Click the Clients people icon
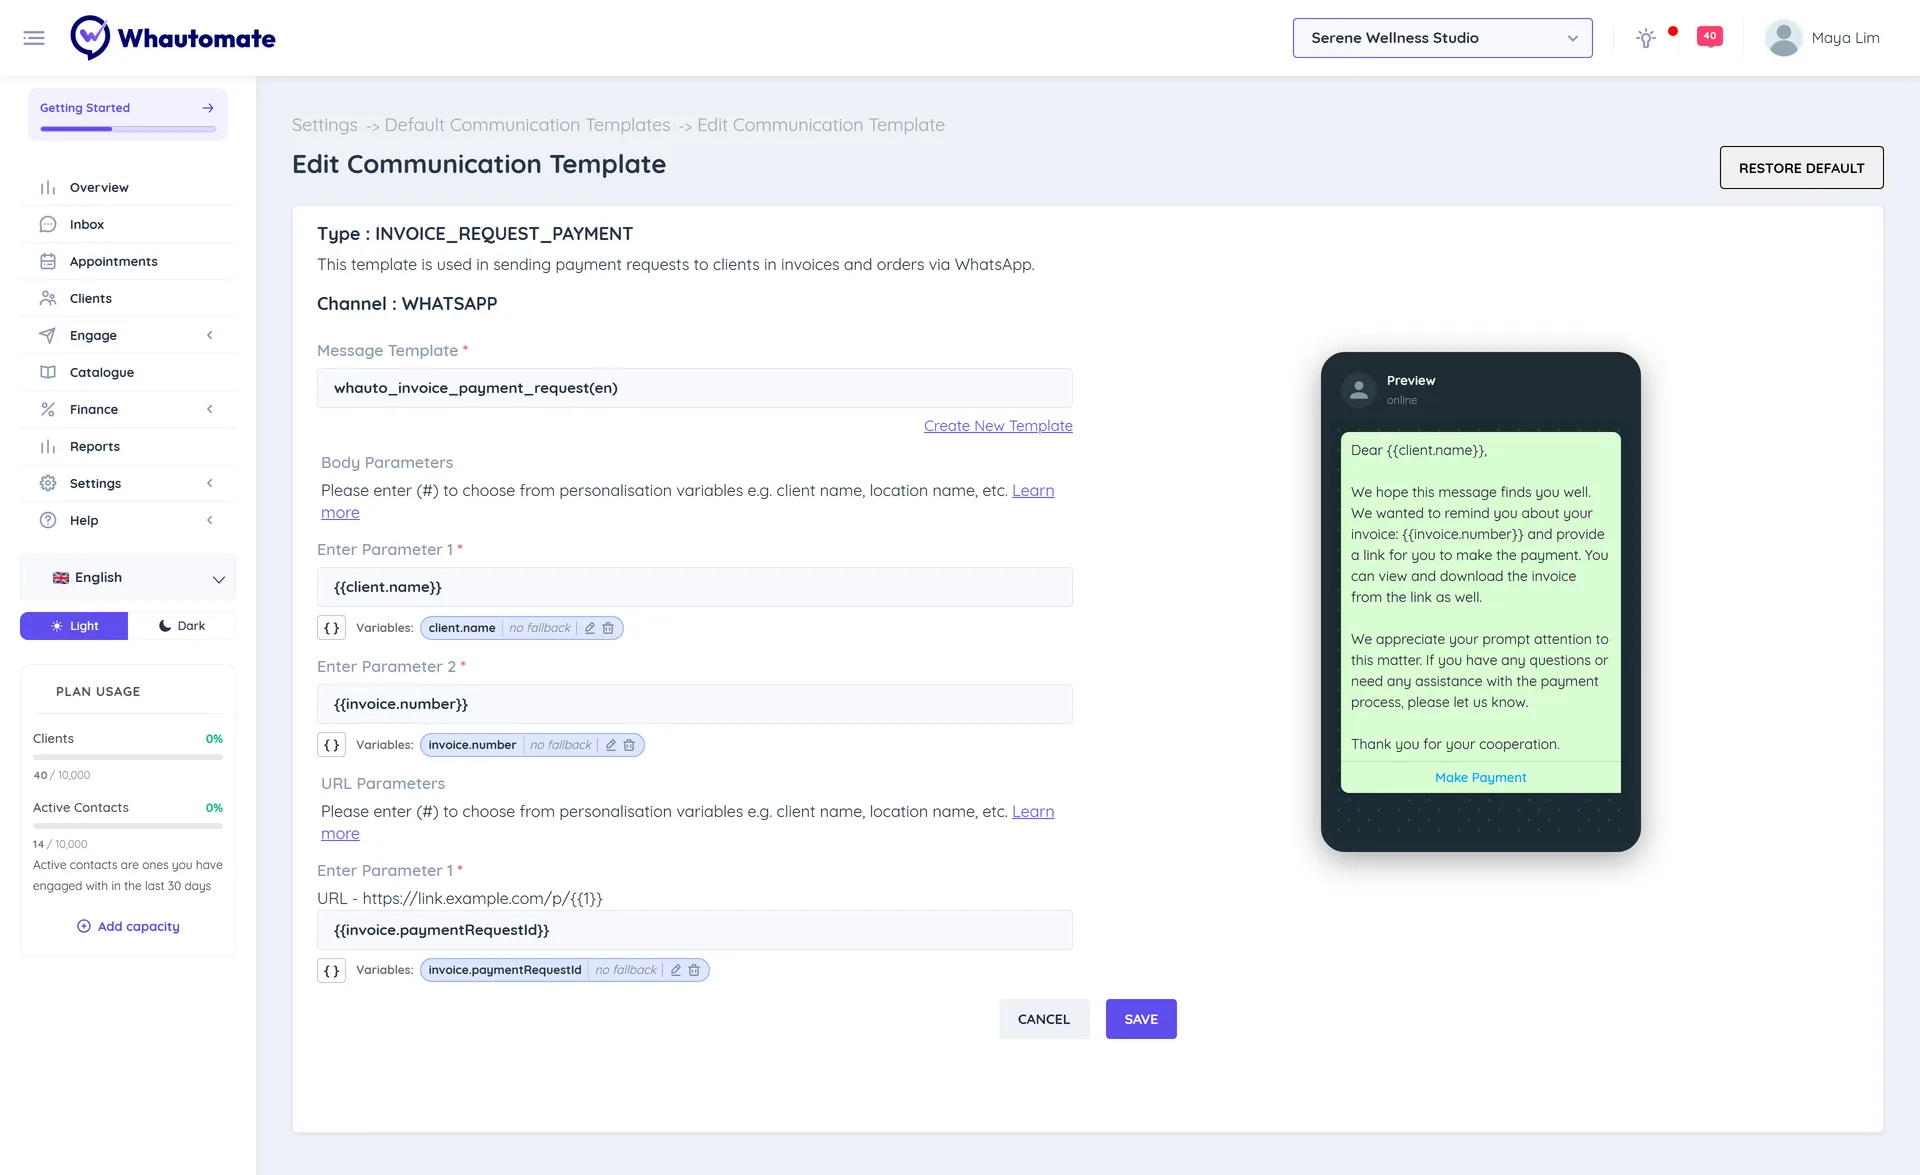 tap(48, 299)
